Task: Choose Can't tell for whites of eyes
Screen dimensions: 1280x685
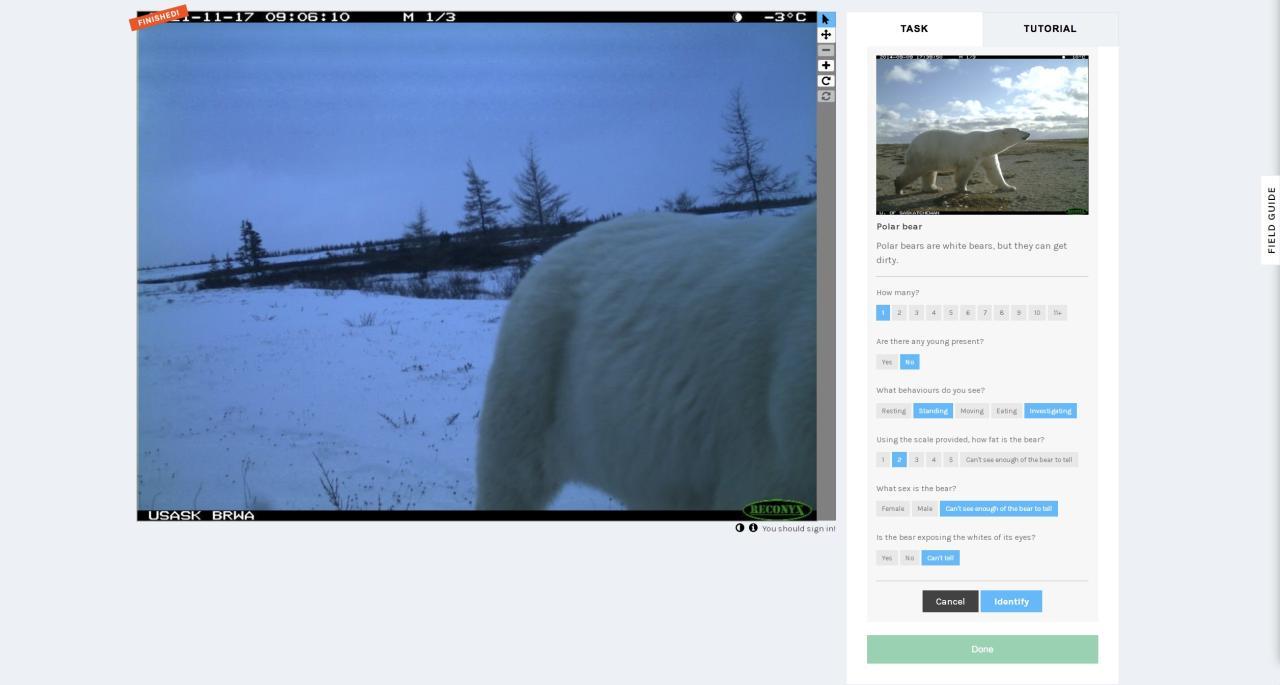Action: pyautogui.click(x=940, y=558)
